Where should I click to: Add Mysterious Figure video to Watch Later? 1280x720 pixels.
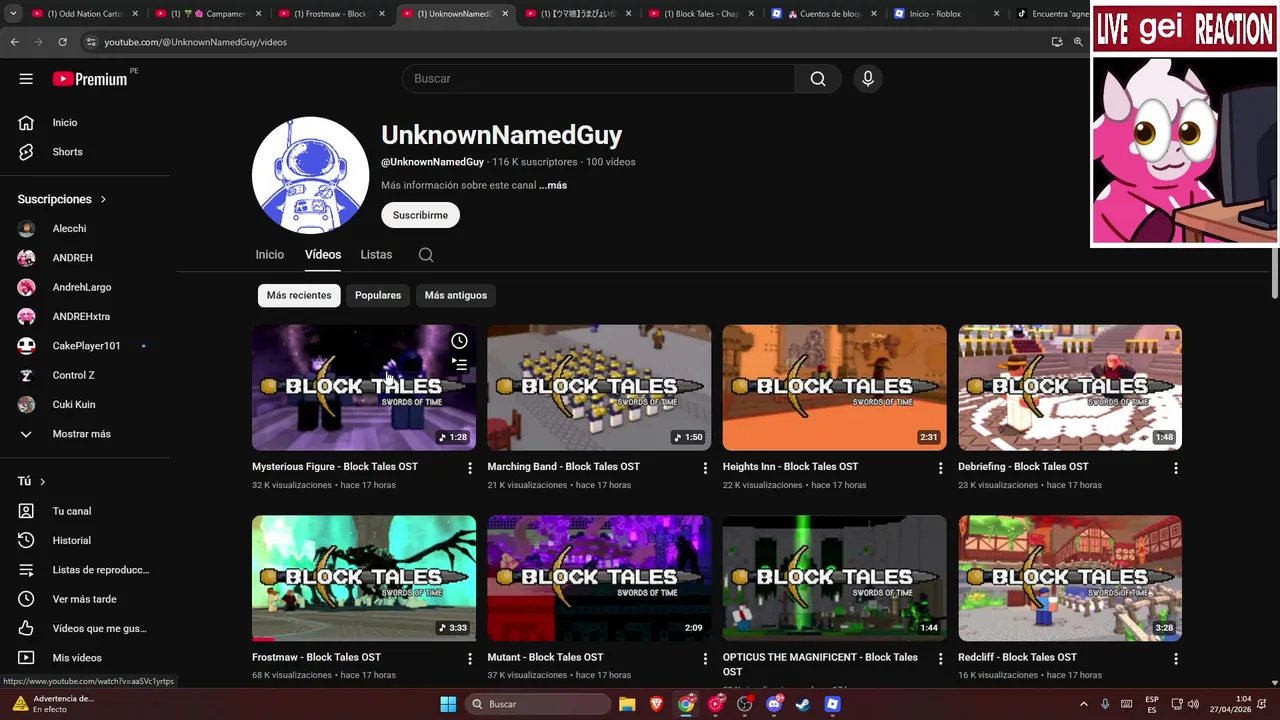click(x=459, y=341)
